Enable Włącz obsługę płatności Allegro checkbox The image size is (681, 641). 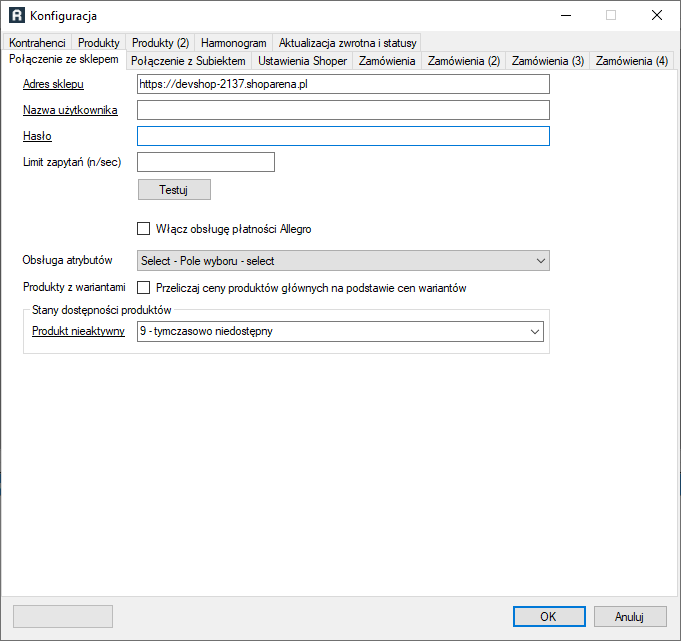(x=143, y=228)
